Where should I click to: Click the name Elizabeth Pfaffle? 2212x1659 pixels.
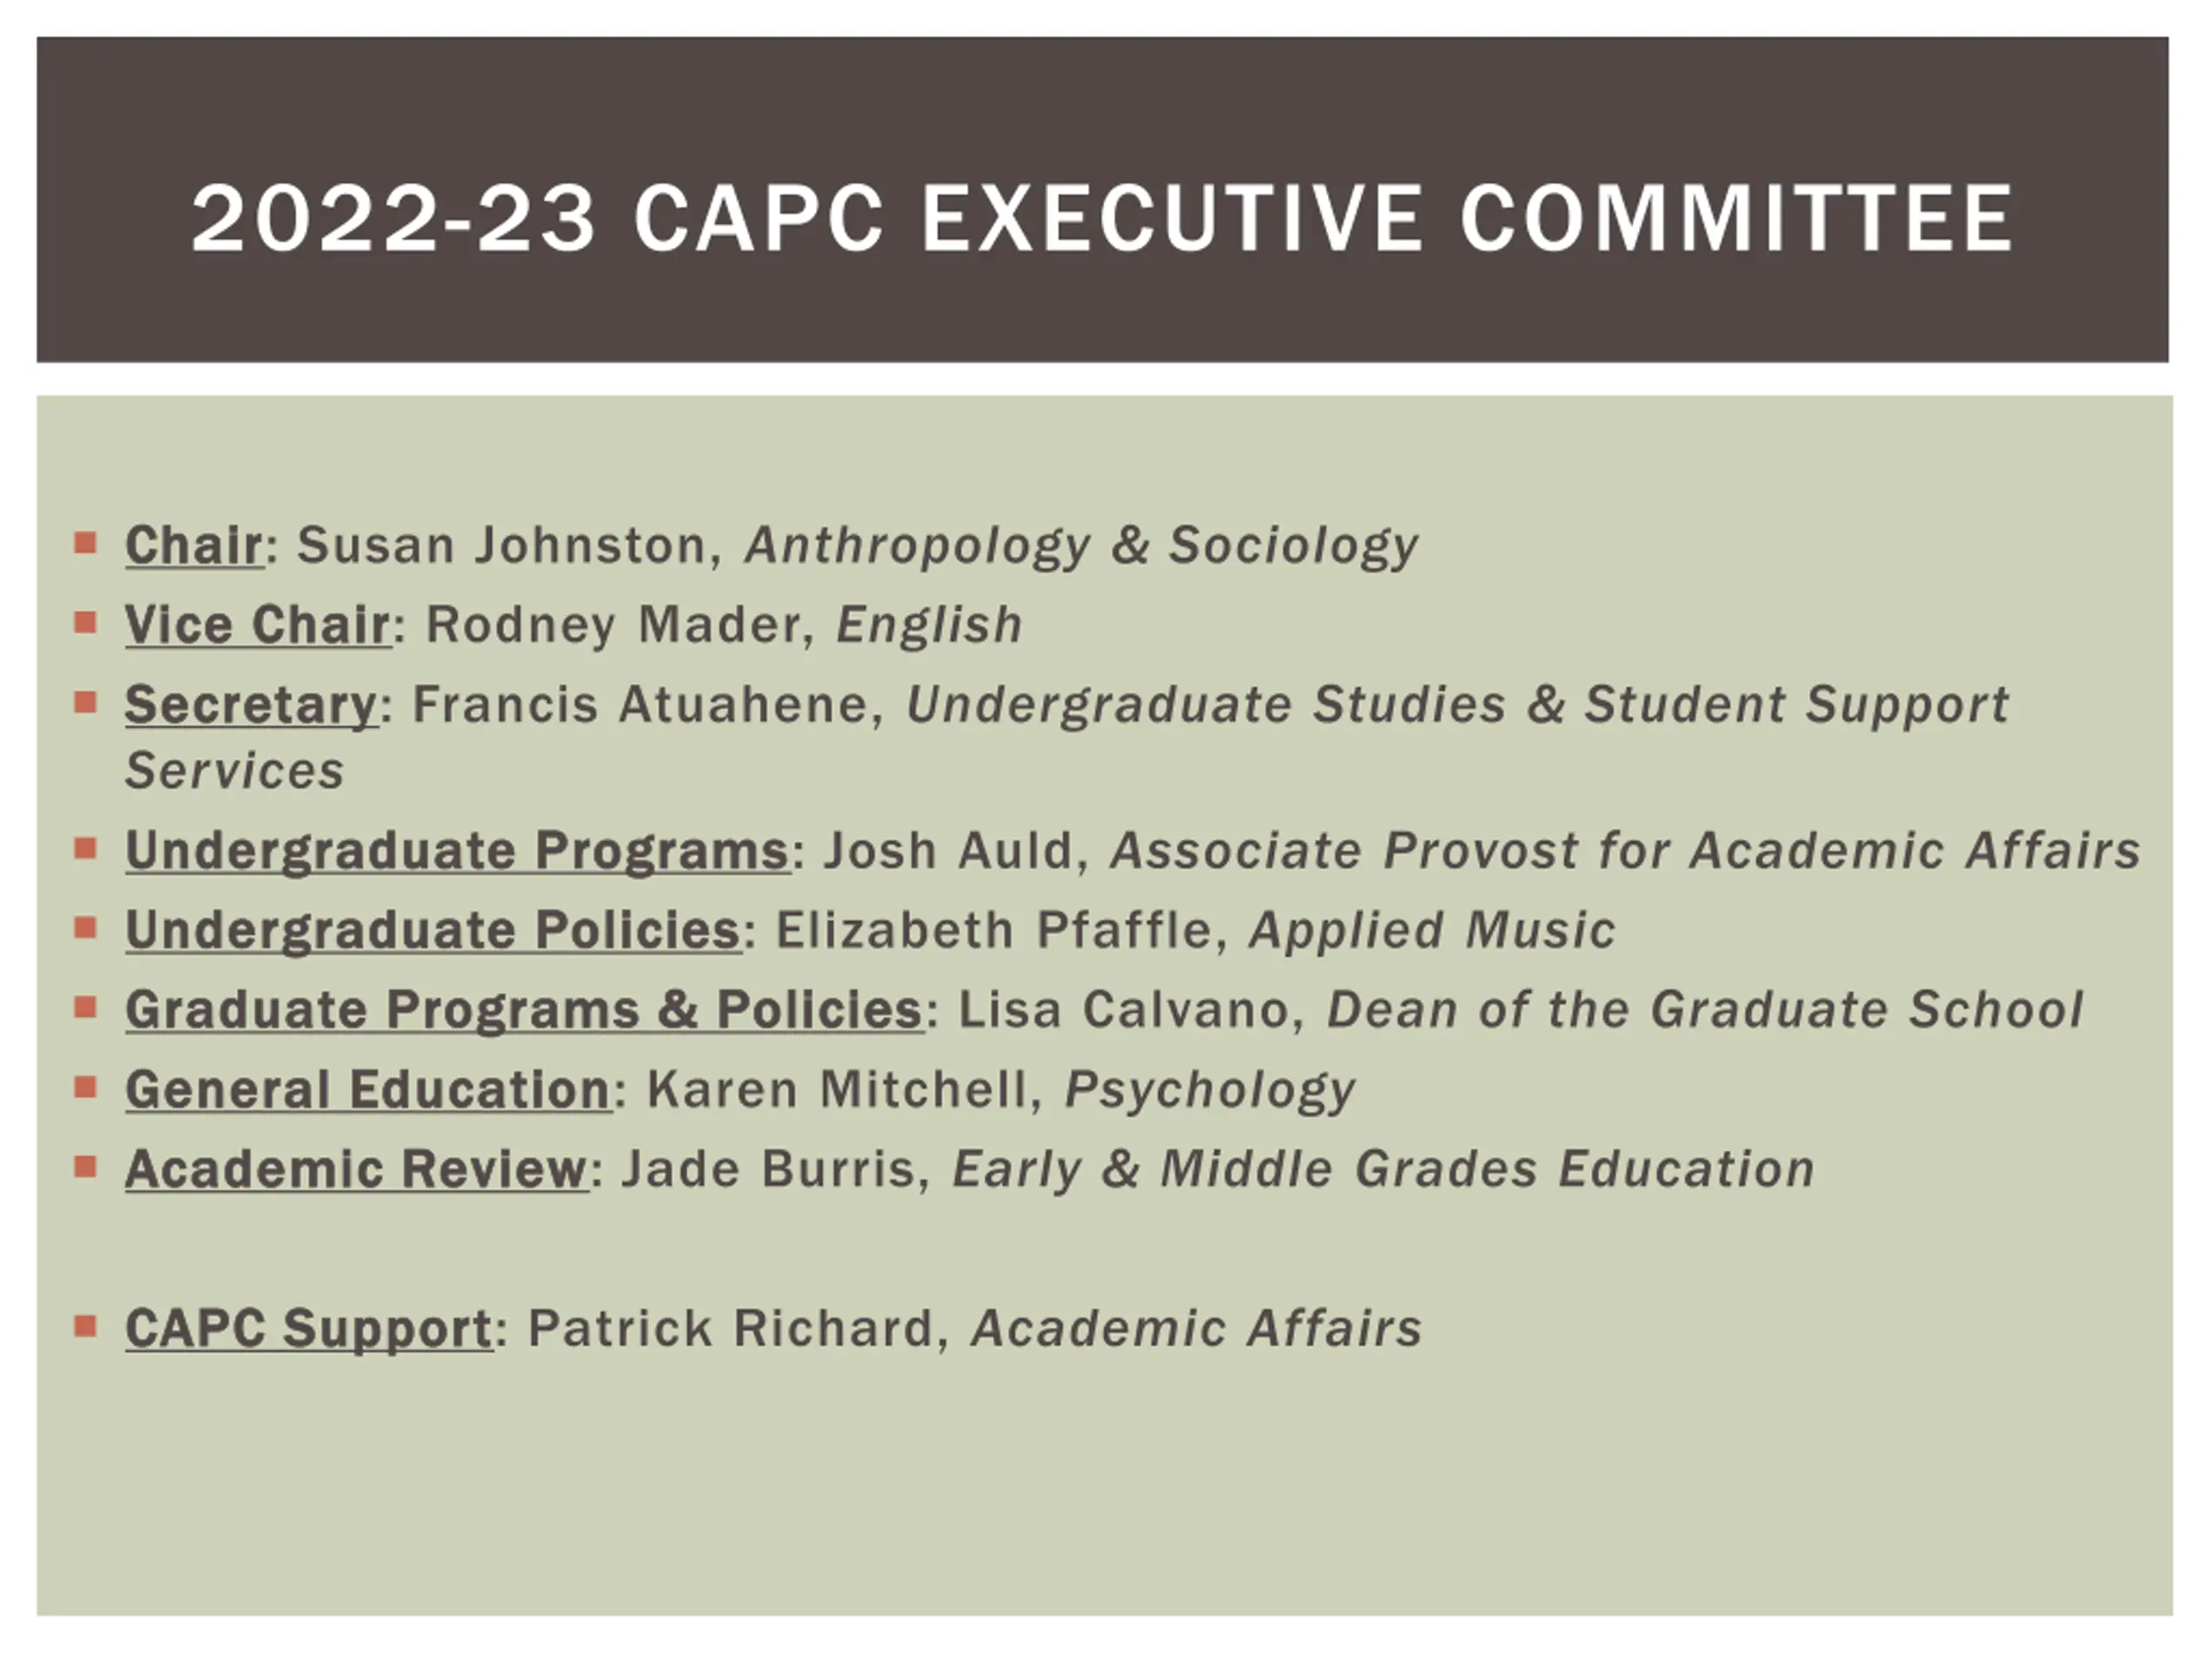tap(994, 930)
